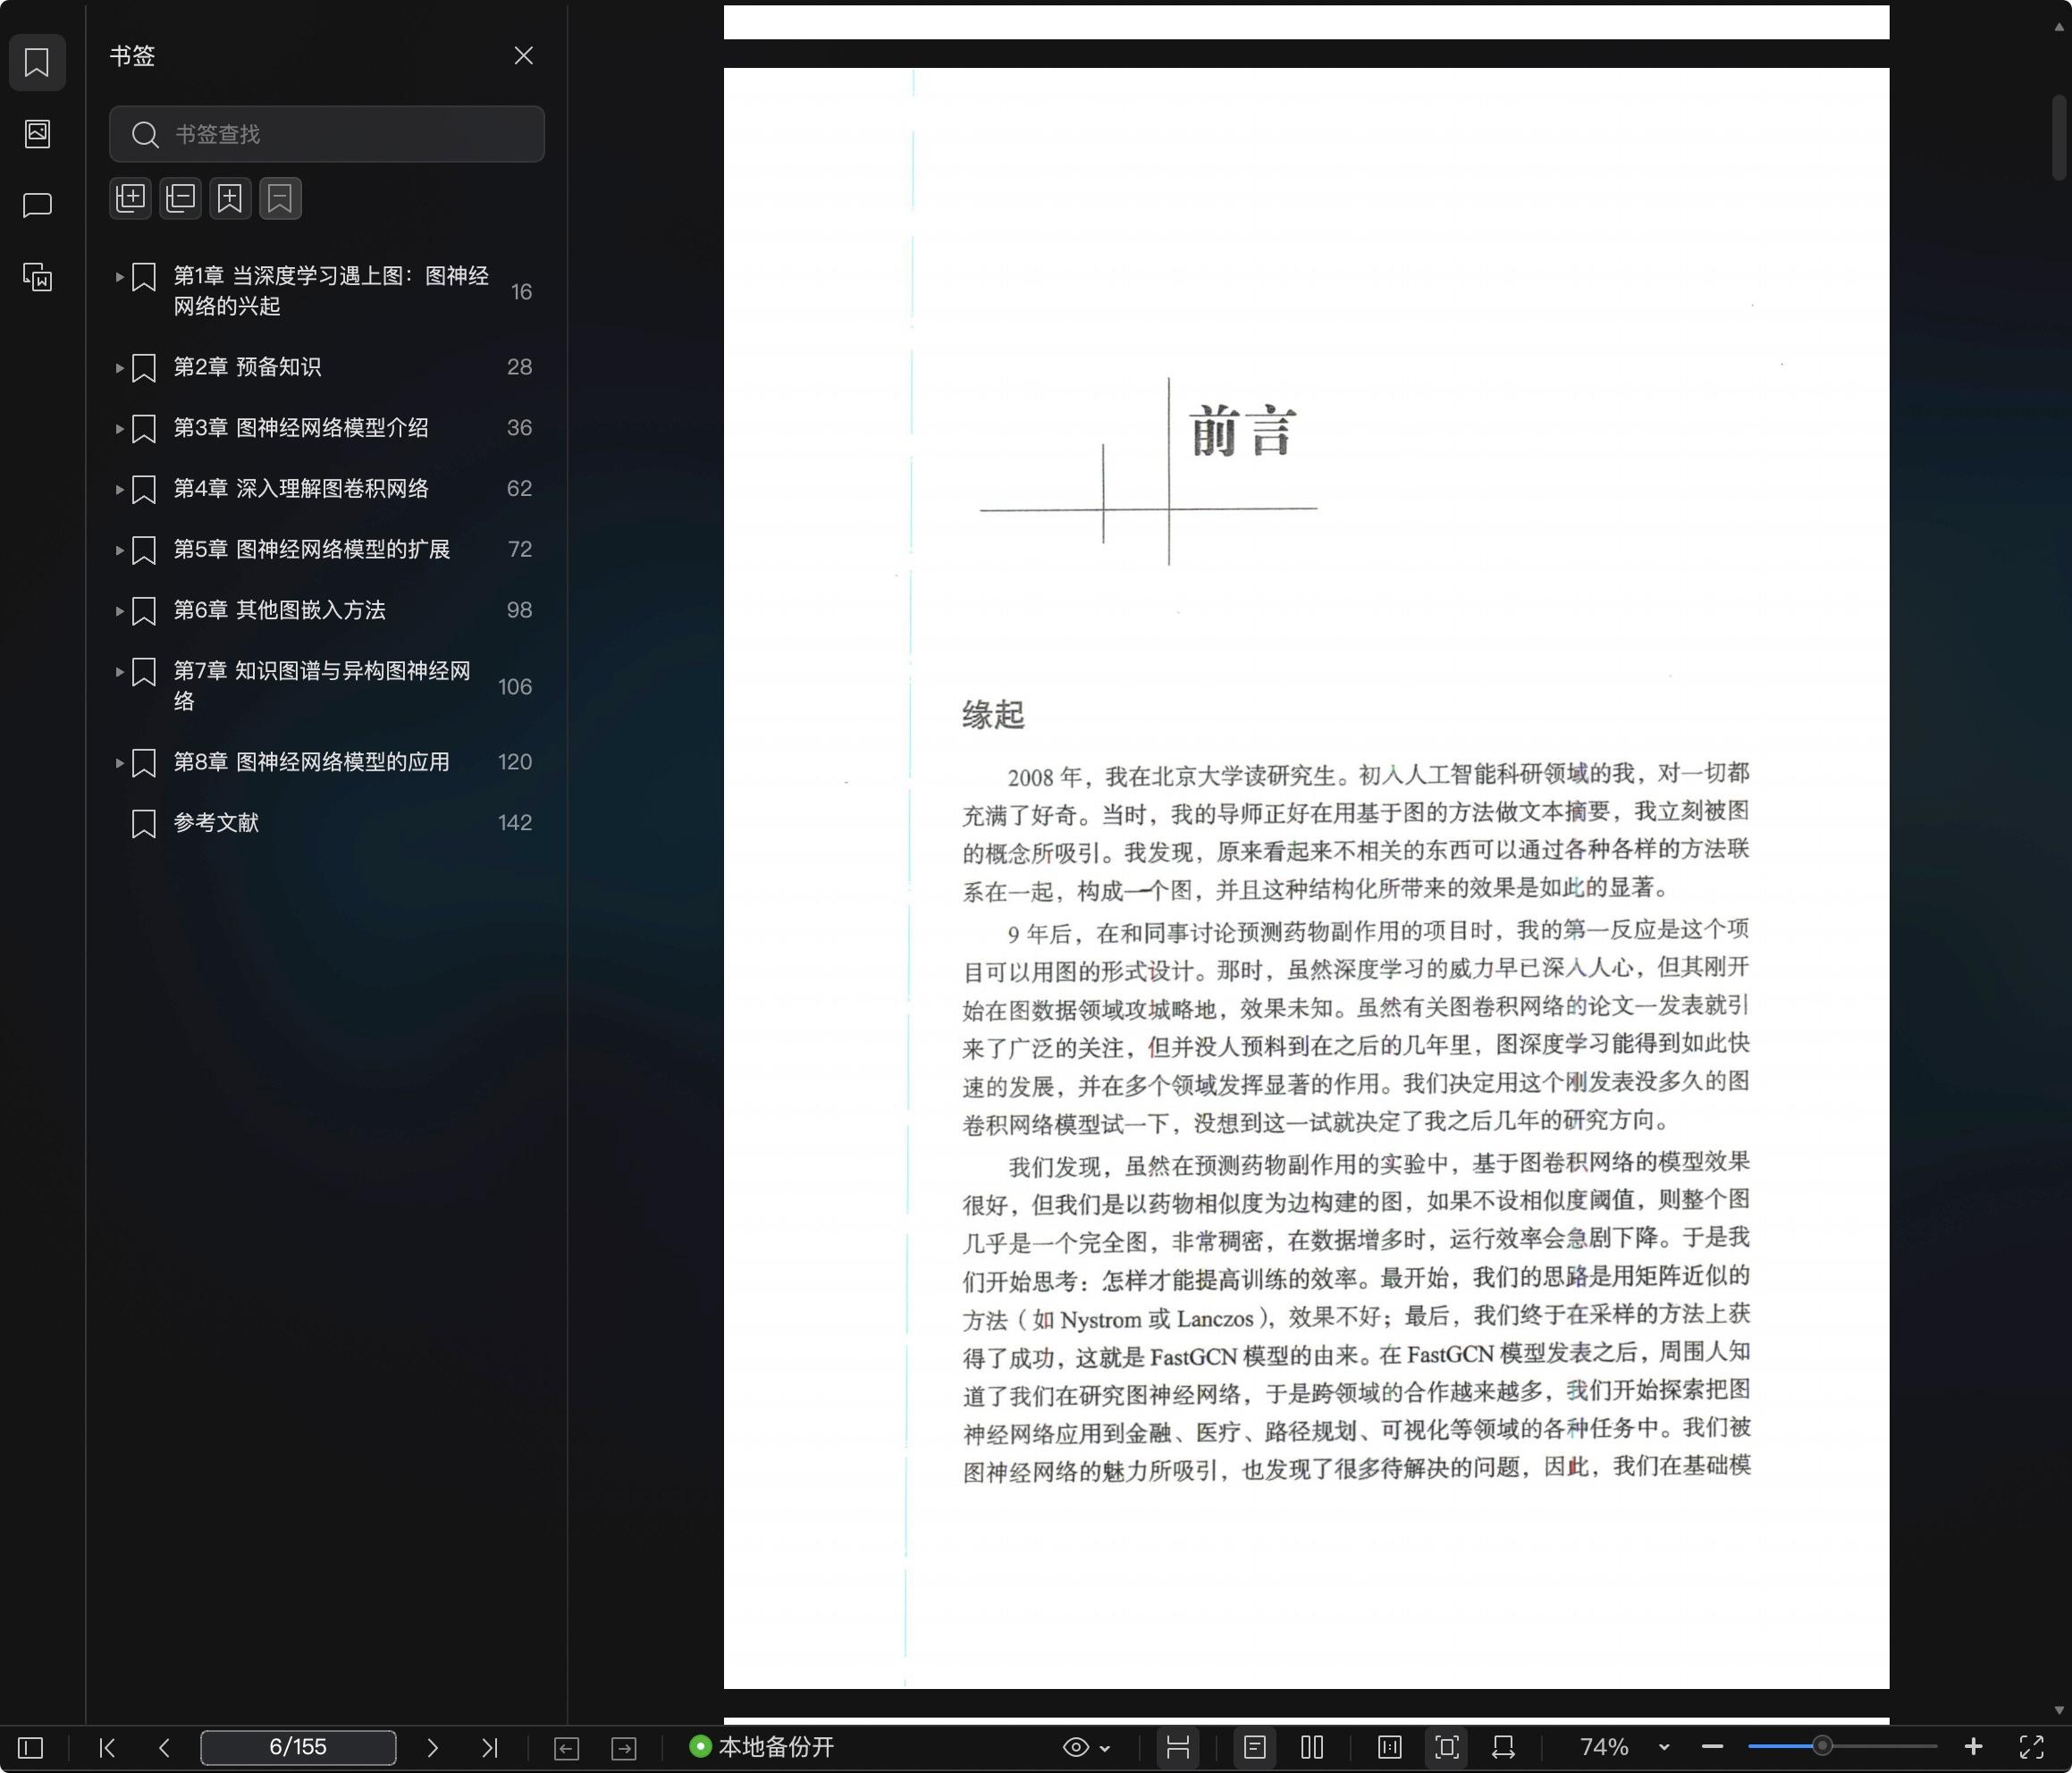Focus the 书签查找 search field
Viewport: 2072px width, 1773px height.
point(327,134)
